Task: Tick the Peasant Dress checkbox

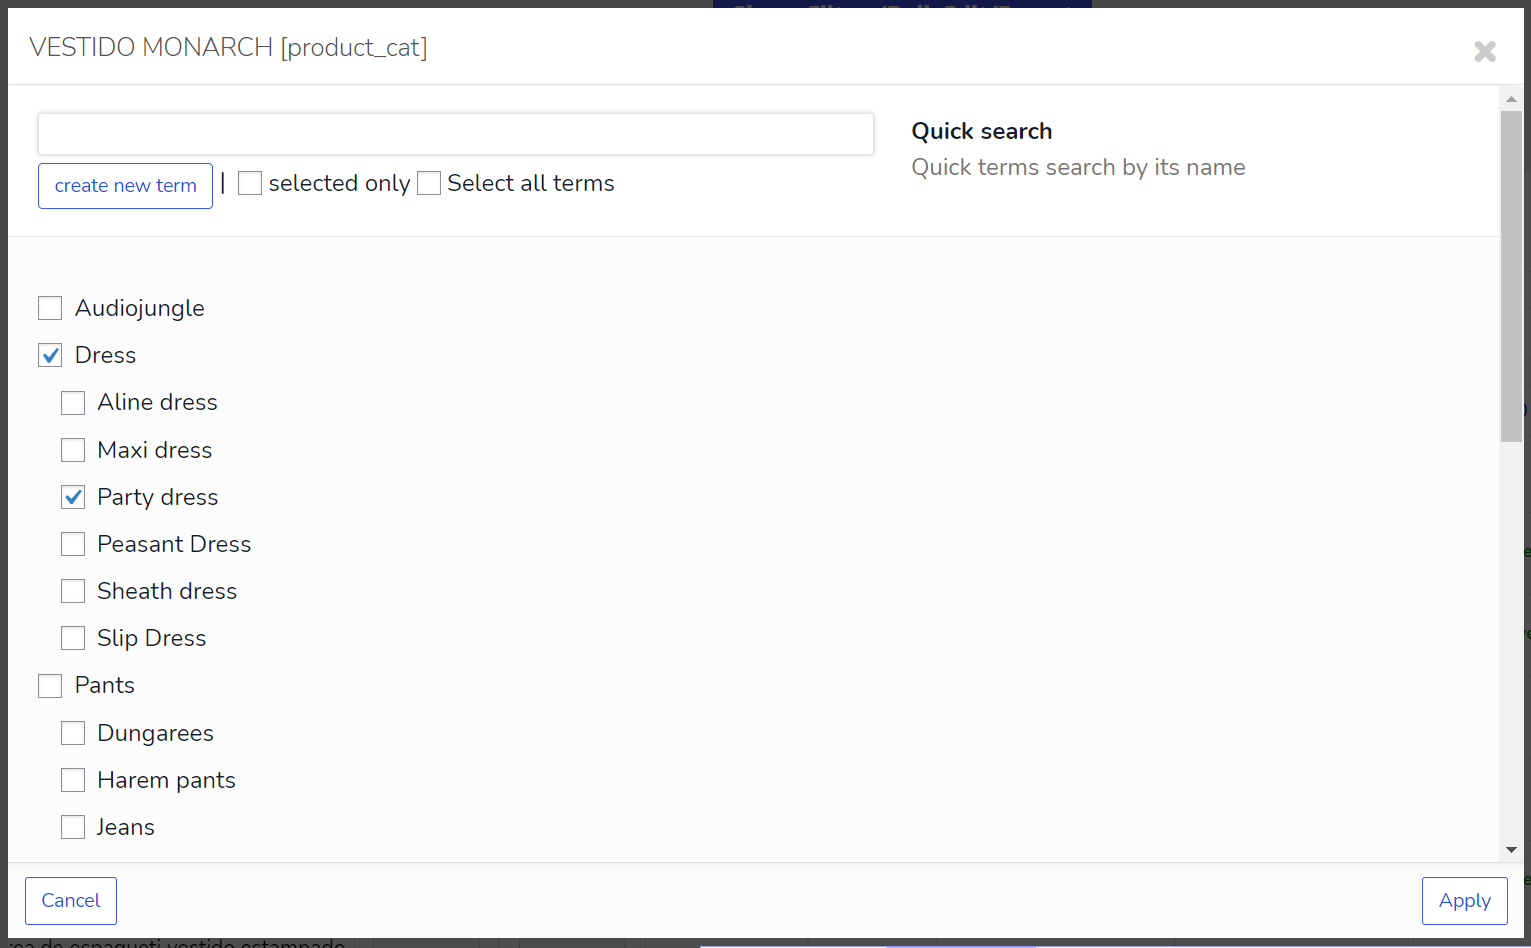Action: (x=73, y=544)
